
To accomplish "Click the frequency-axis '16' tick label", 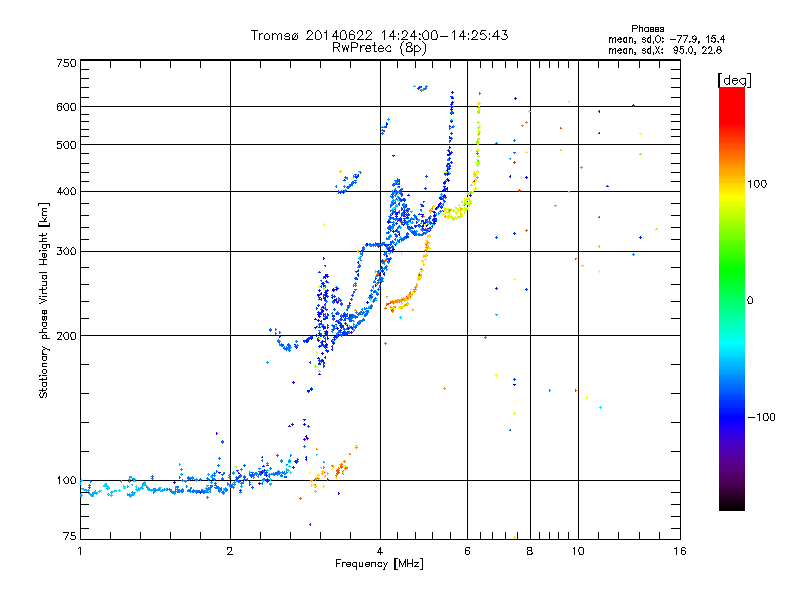I will coord(680,551).
